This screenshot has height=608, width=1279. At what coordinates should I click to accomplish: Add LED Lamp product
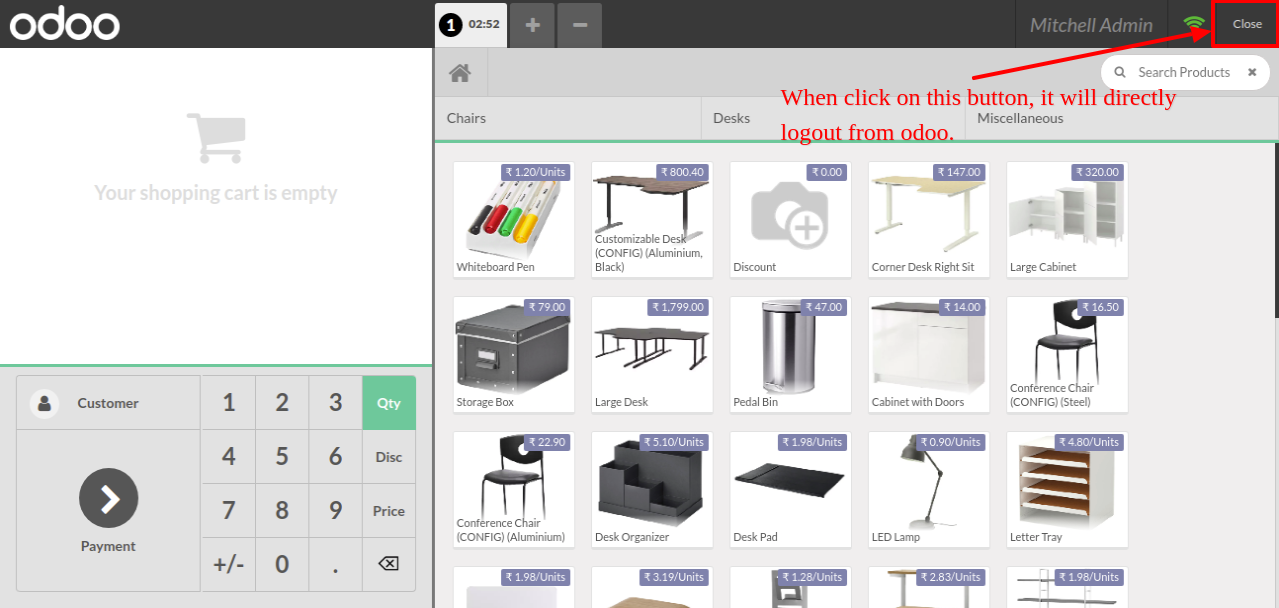[929, 489]
